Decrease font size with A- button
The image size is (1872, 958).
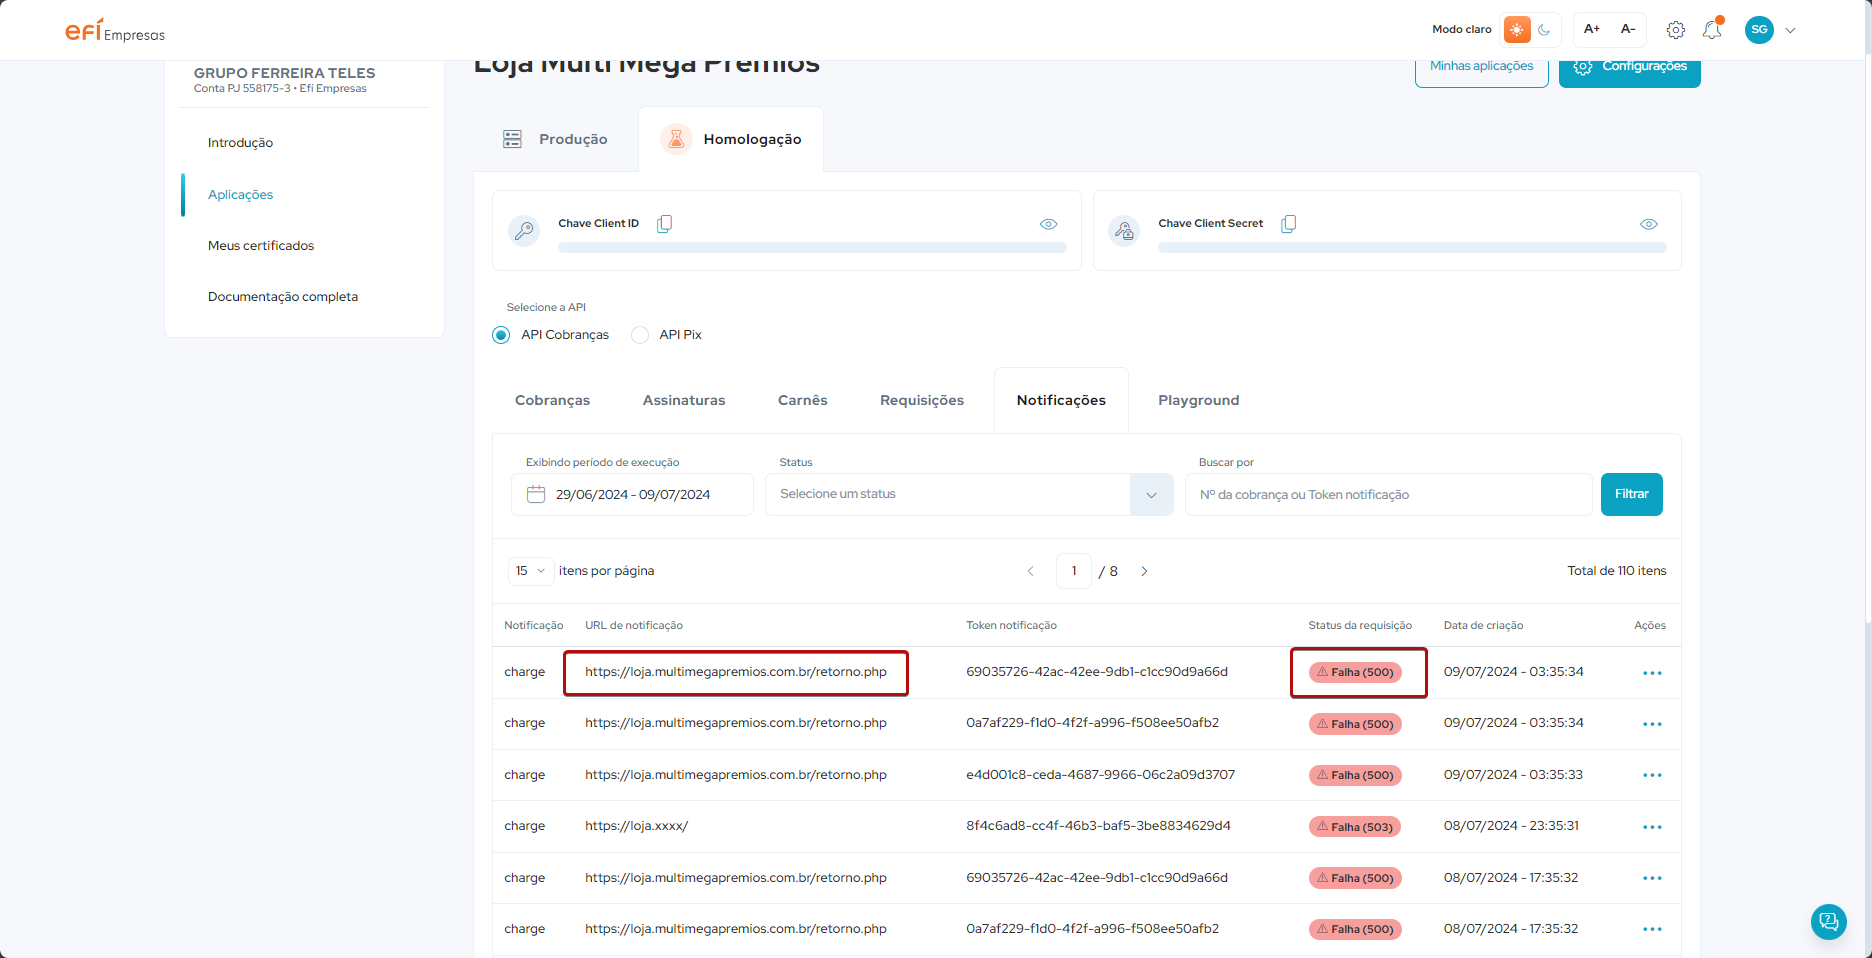point(1628,29)
